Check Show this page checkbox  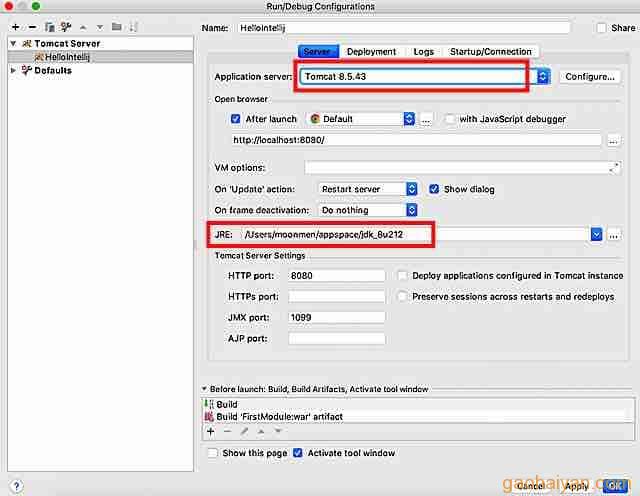click(x=213, y=453)
